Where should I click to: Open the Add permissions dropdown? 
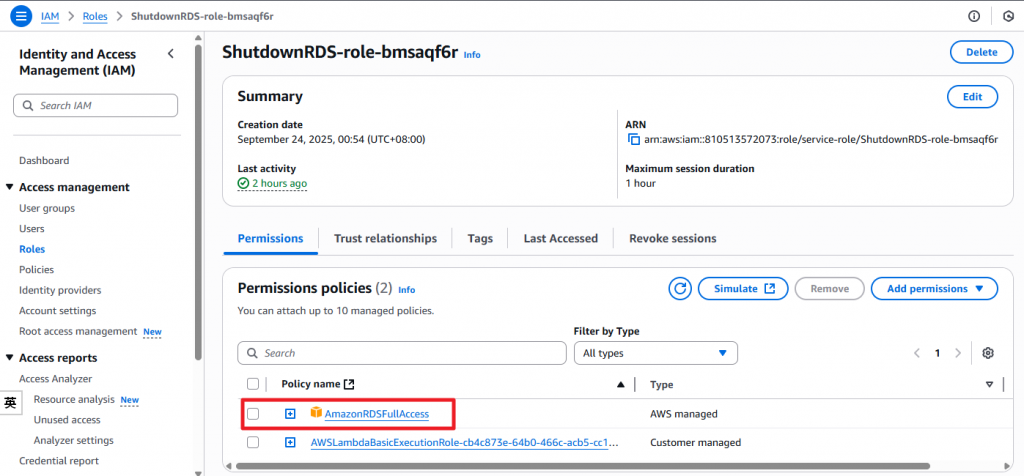934,289
